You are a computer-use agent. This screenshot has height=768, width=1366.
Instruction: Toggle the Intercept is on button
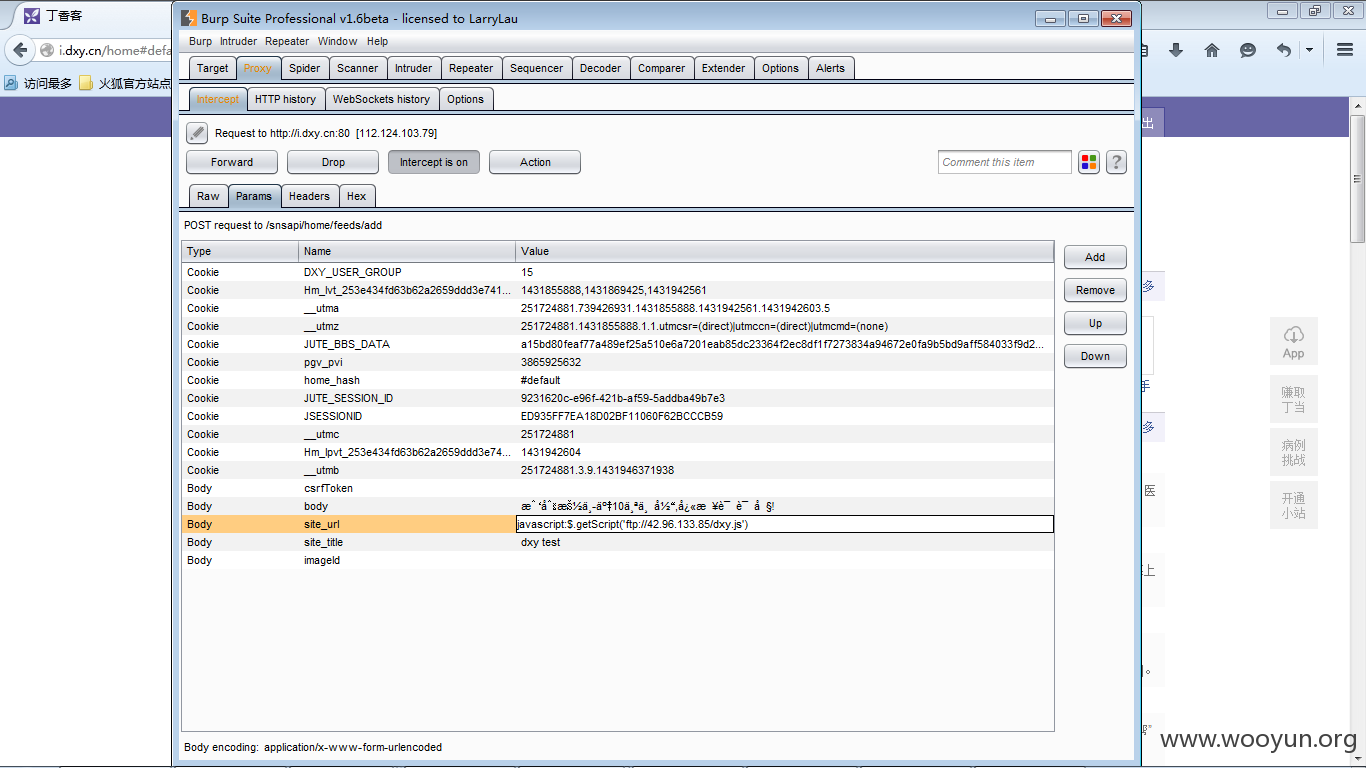(x=434, y=162)
